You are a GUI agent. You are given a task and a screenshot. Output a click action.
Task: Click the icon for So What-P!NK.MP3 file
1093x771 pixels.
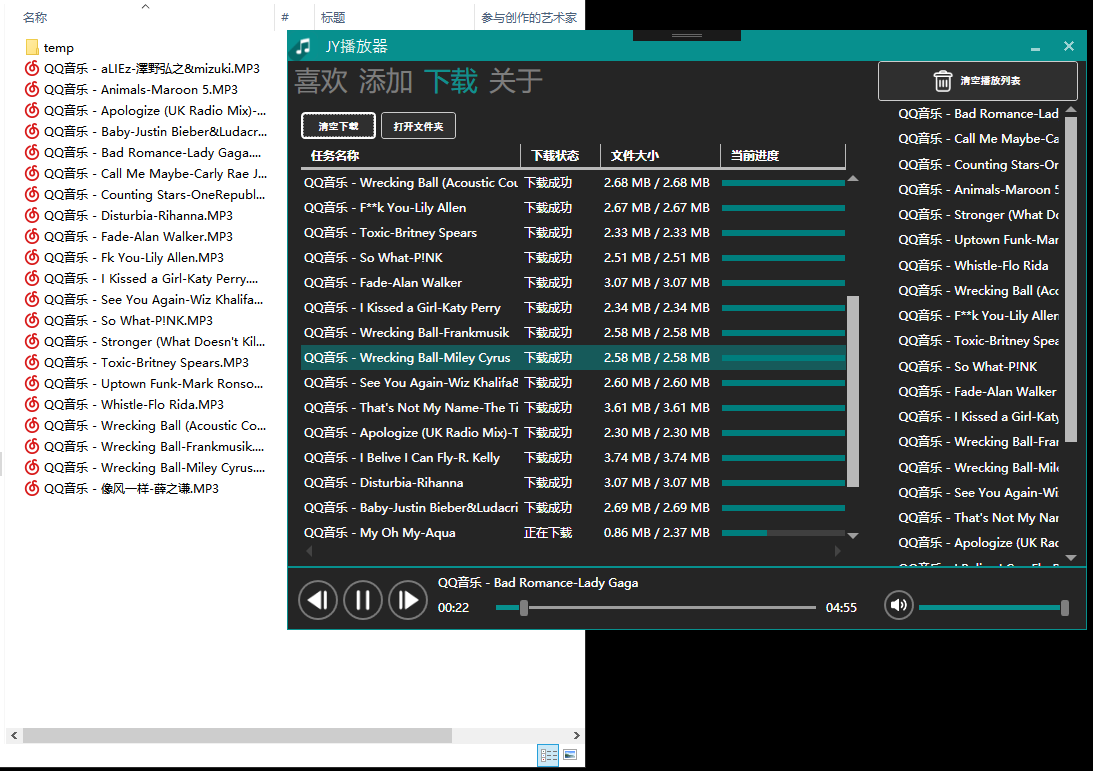coord(31,320)
